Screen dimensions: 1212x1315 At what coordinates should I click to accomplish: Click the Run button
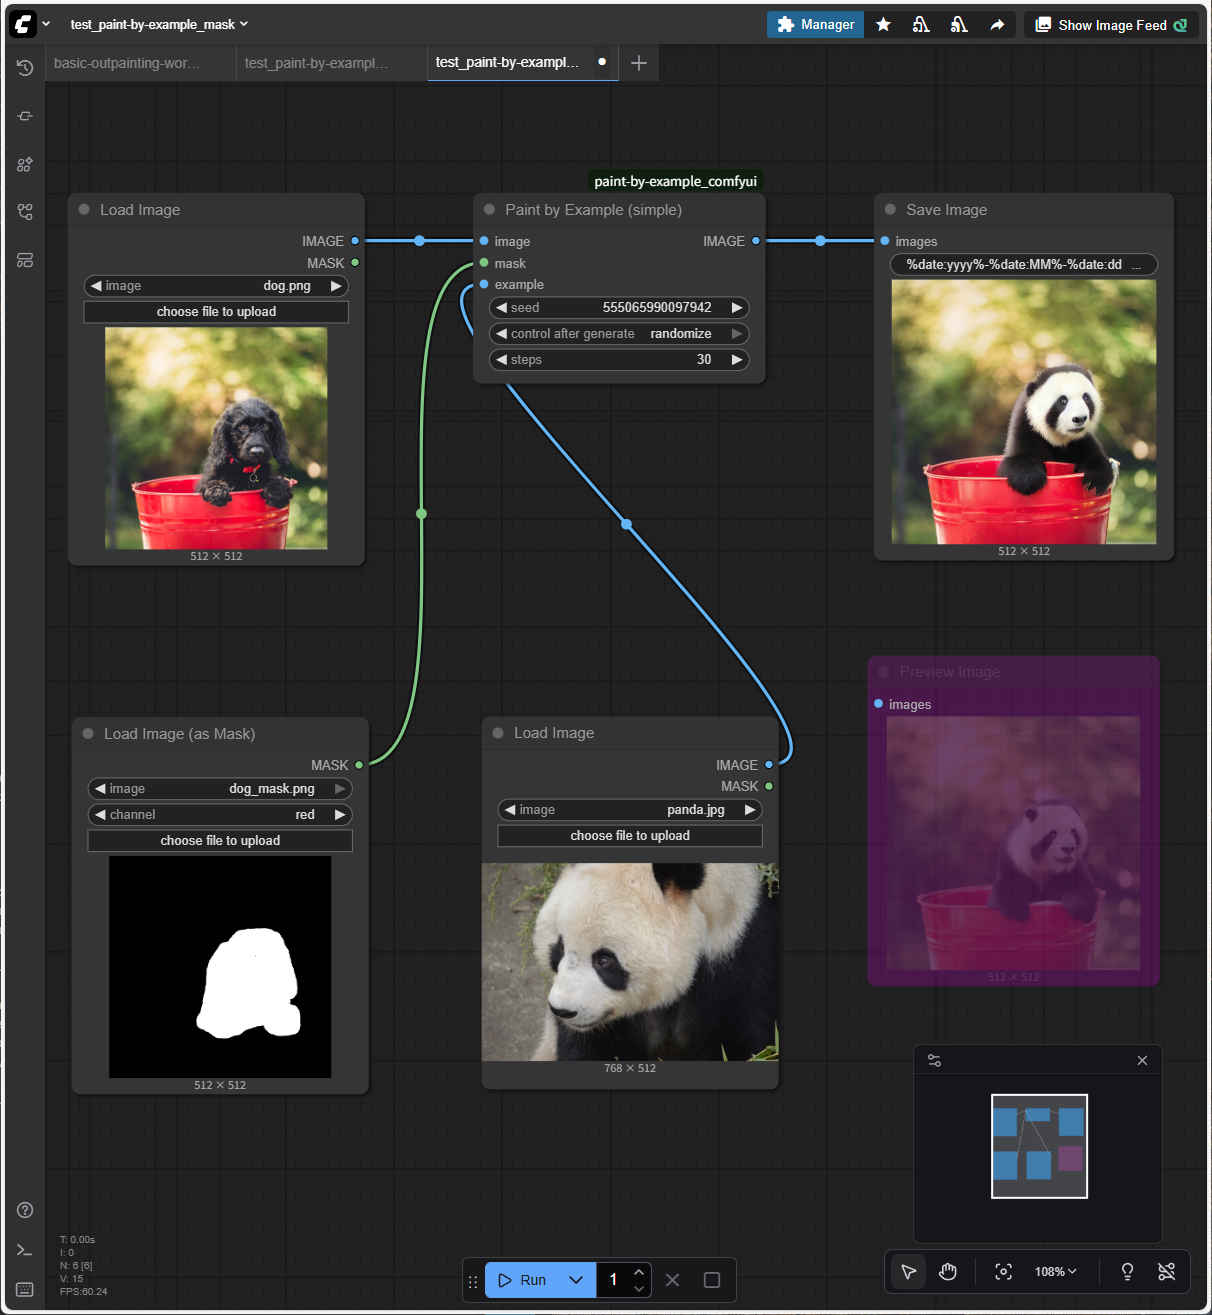click(x=523, y=1280)
